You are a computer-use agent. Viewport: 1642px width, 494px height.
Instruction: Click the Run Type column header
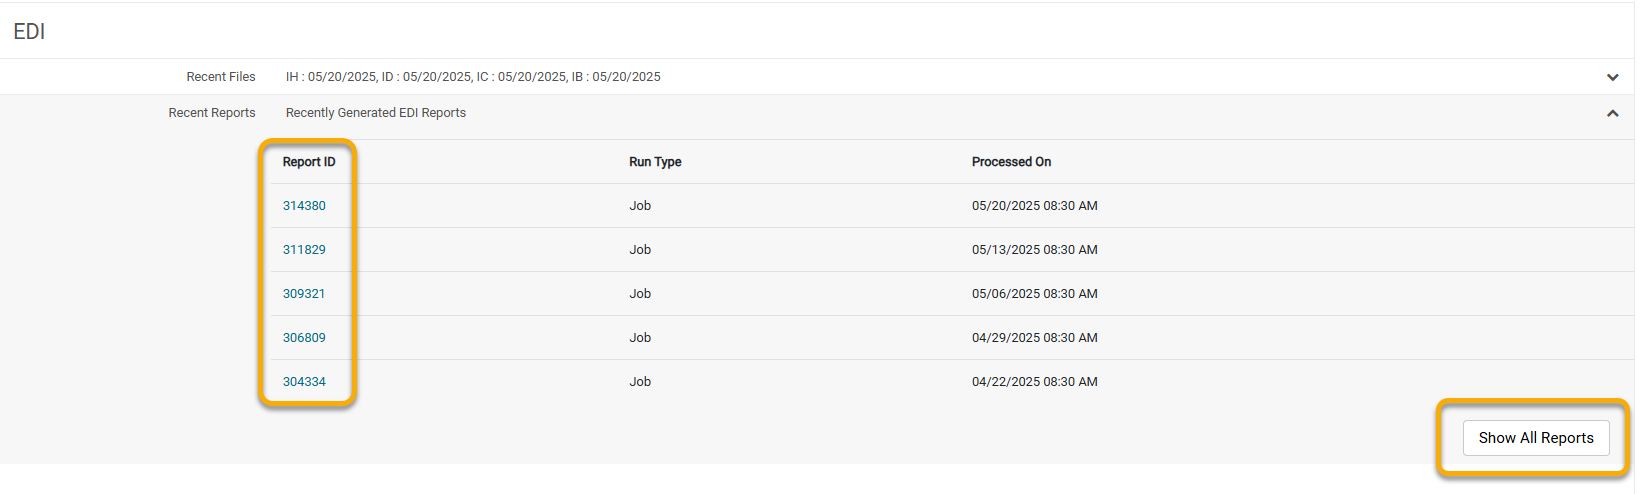point(655,162)
